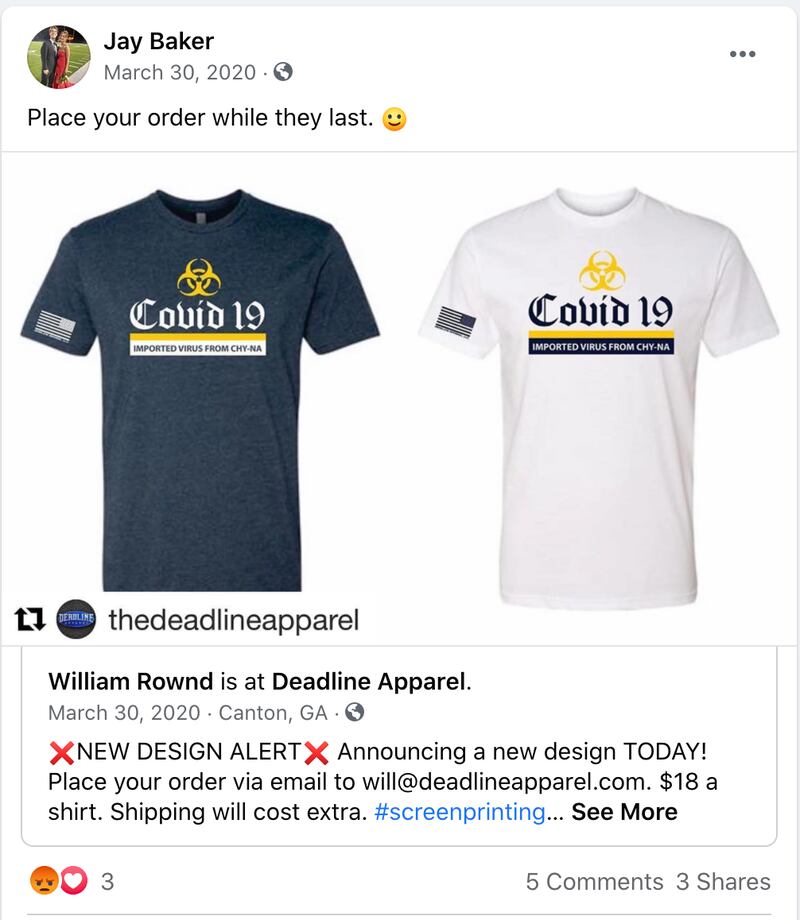Image resolution: width=800 pixels, height=920 pixels.
Task: Click the heart love reaction icon
Action: pos(73,880)
